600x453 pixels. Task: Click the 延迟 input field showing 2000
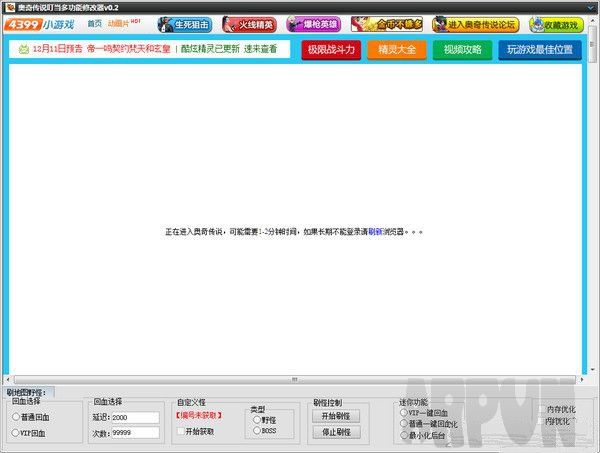pyautogui.click(x=135, y=417)
